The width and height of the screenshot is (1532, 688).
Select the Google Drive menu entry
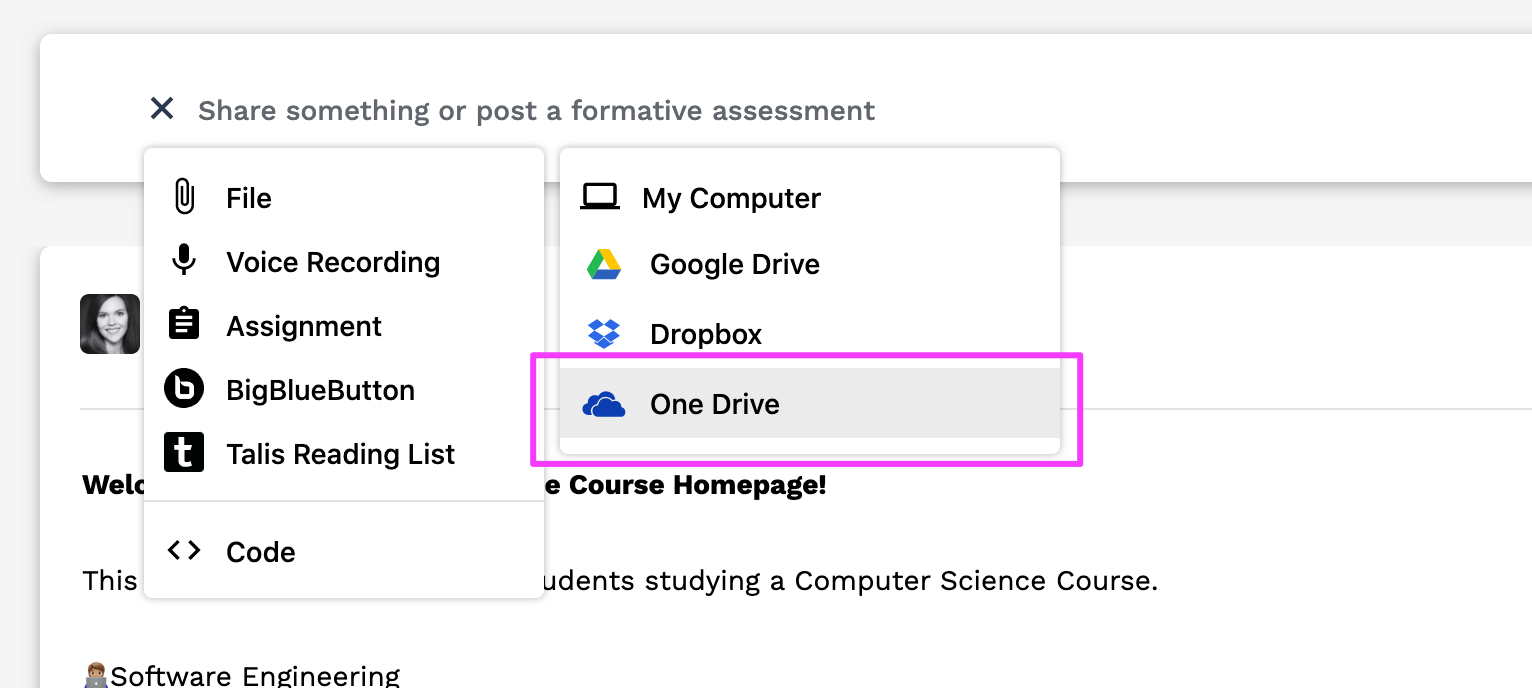(809, 265)
